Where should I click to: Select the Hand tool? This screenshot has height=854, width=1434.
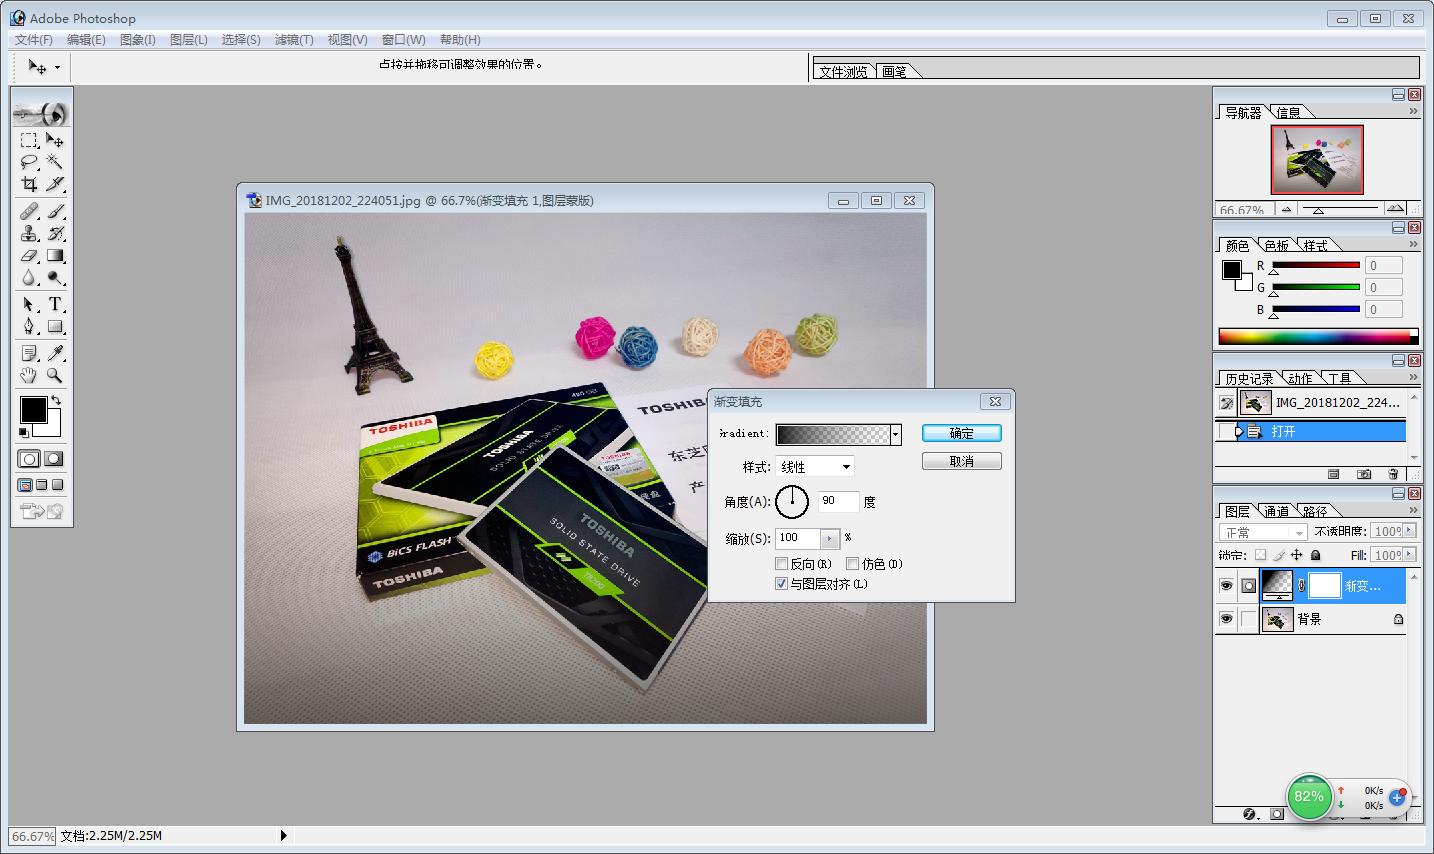(x=29, y=376)
